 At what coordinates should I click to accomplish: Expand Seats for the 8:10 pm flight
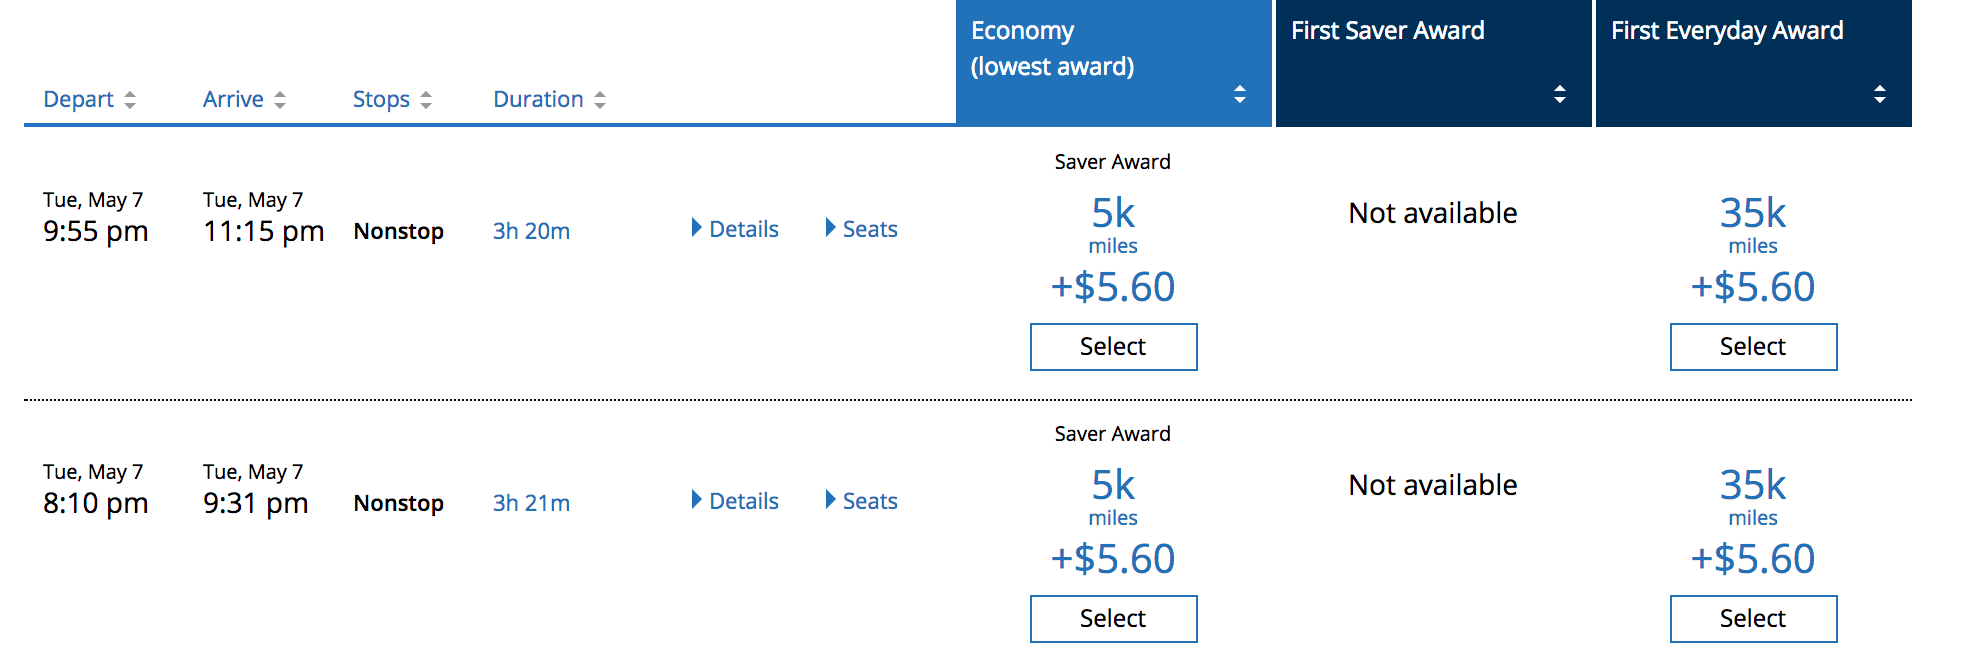pyautogui.click(x=871, y=500)
